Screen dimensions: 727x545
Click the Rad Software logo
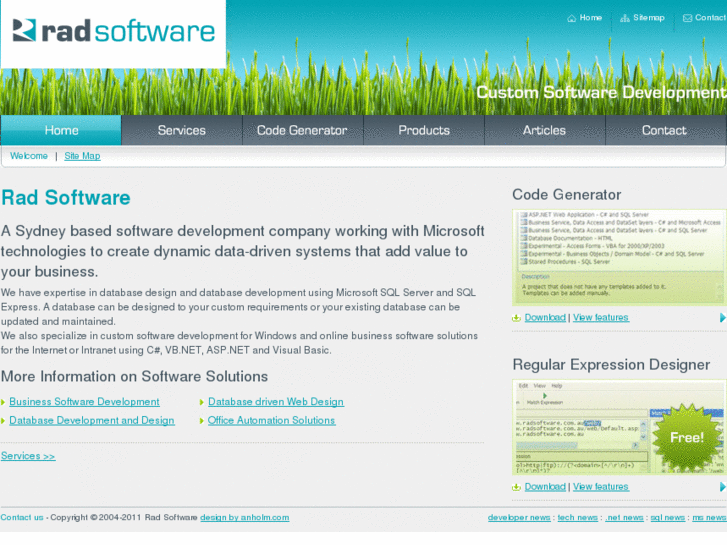click(x=114, y=31)
